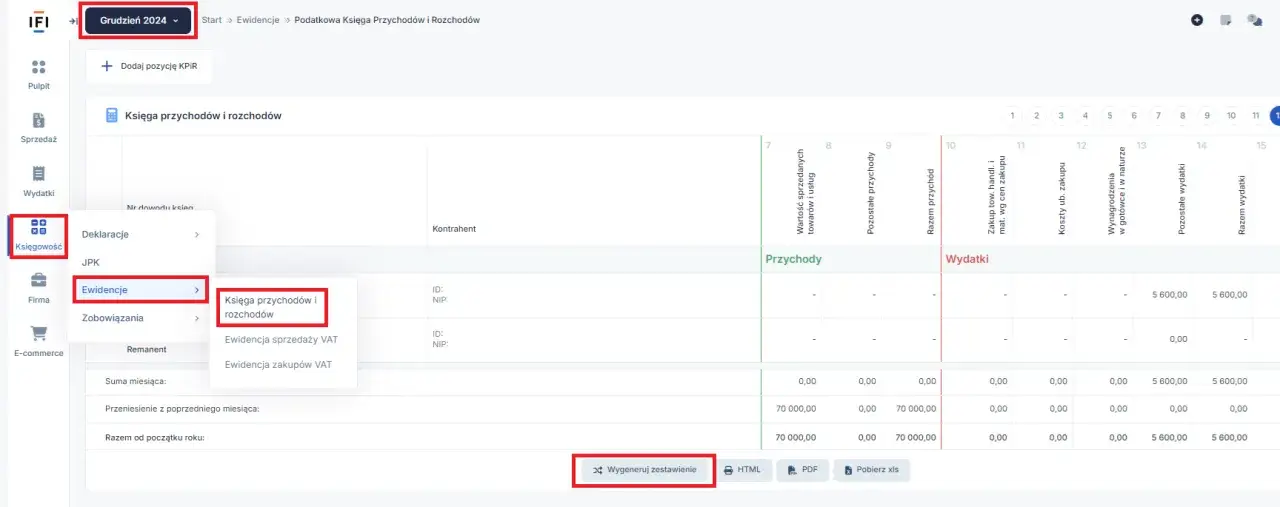Expand the Deklaracje submenu
1280x507 pixels.
(x=140, y=234)
